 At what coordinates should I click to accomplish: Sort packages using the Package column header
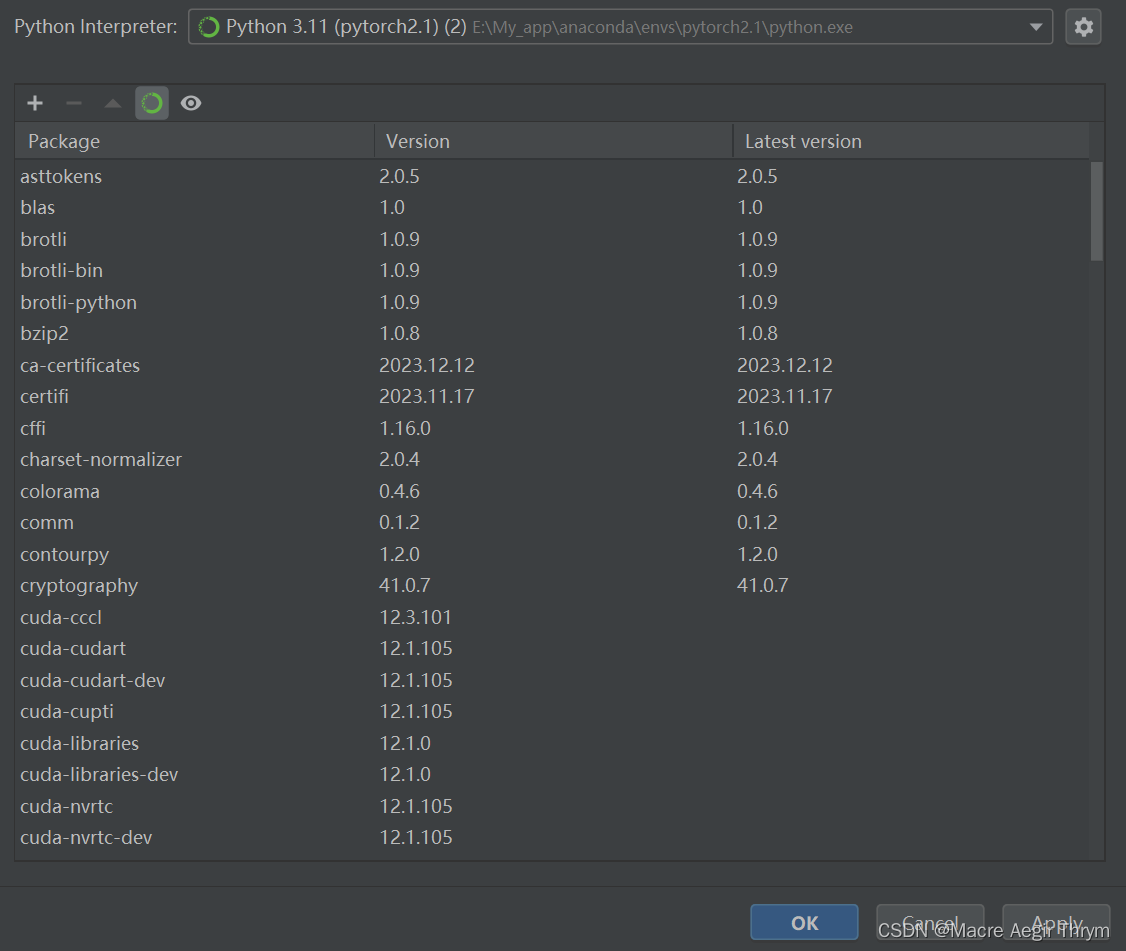click(x=63, y=140)
